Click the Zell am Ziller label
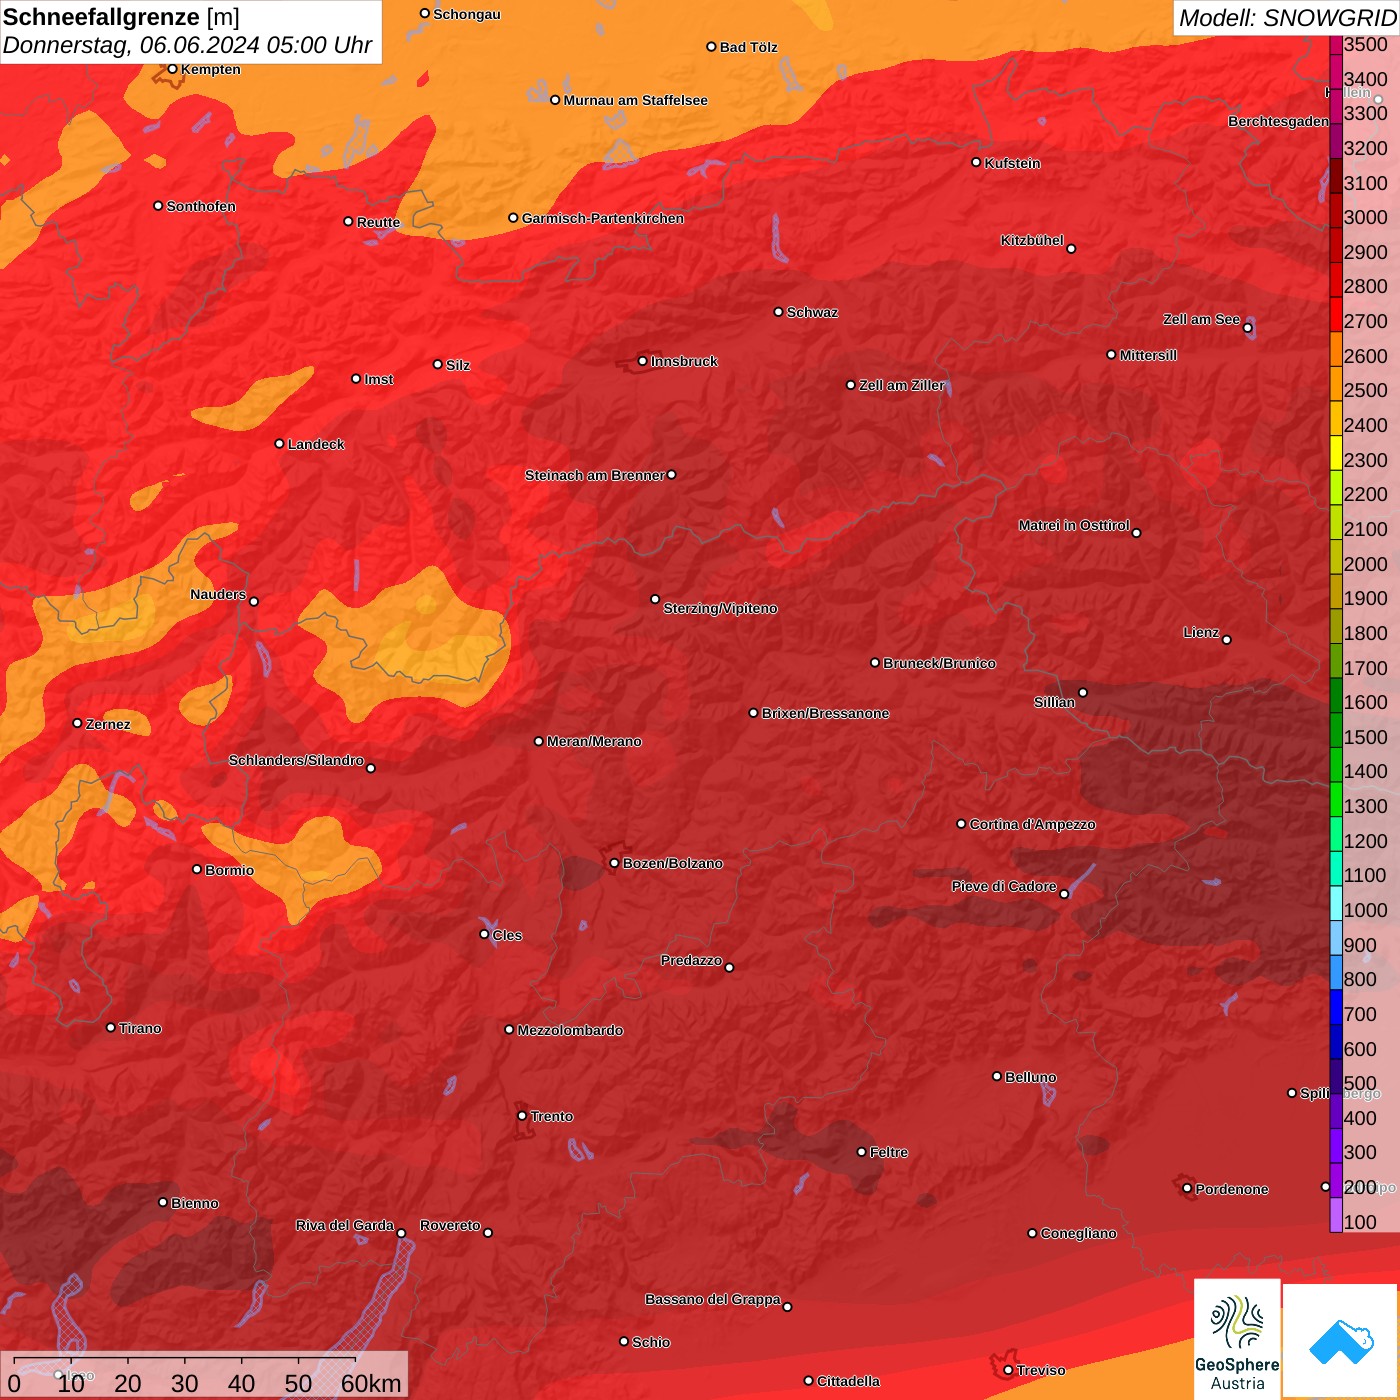The width and height of the screenshot is (1400, 1400). [x=902, y=385]
